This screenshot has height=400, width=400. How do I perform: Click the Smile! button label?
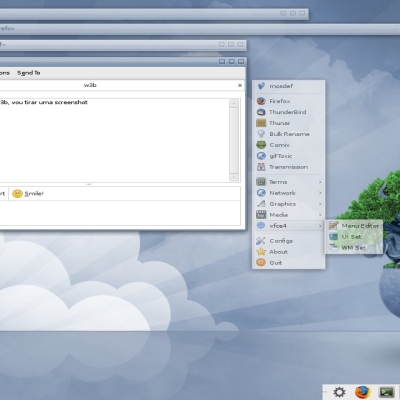(34, 194)
